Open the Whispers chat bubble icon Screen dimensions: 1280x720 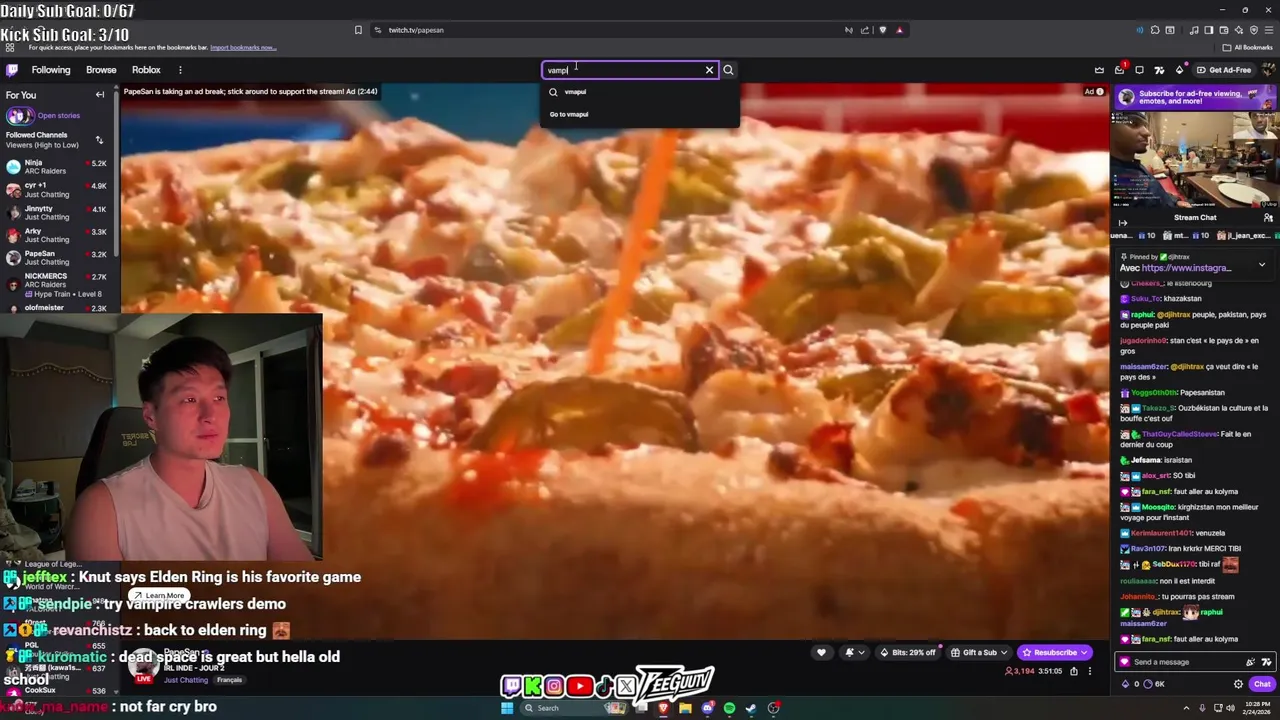point(1139,70)
